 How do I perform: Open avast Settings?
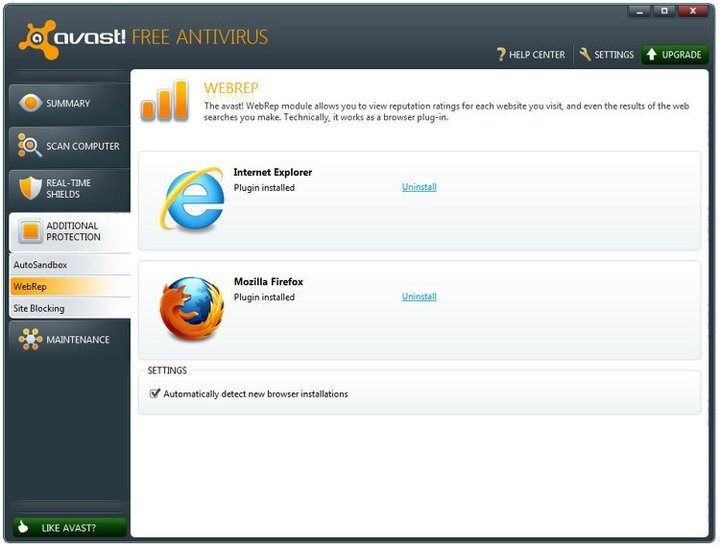[606, 55]
